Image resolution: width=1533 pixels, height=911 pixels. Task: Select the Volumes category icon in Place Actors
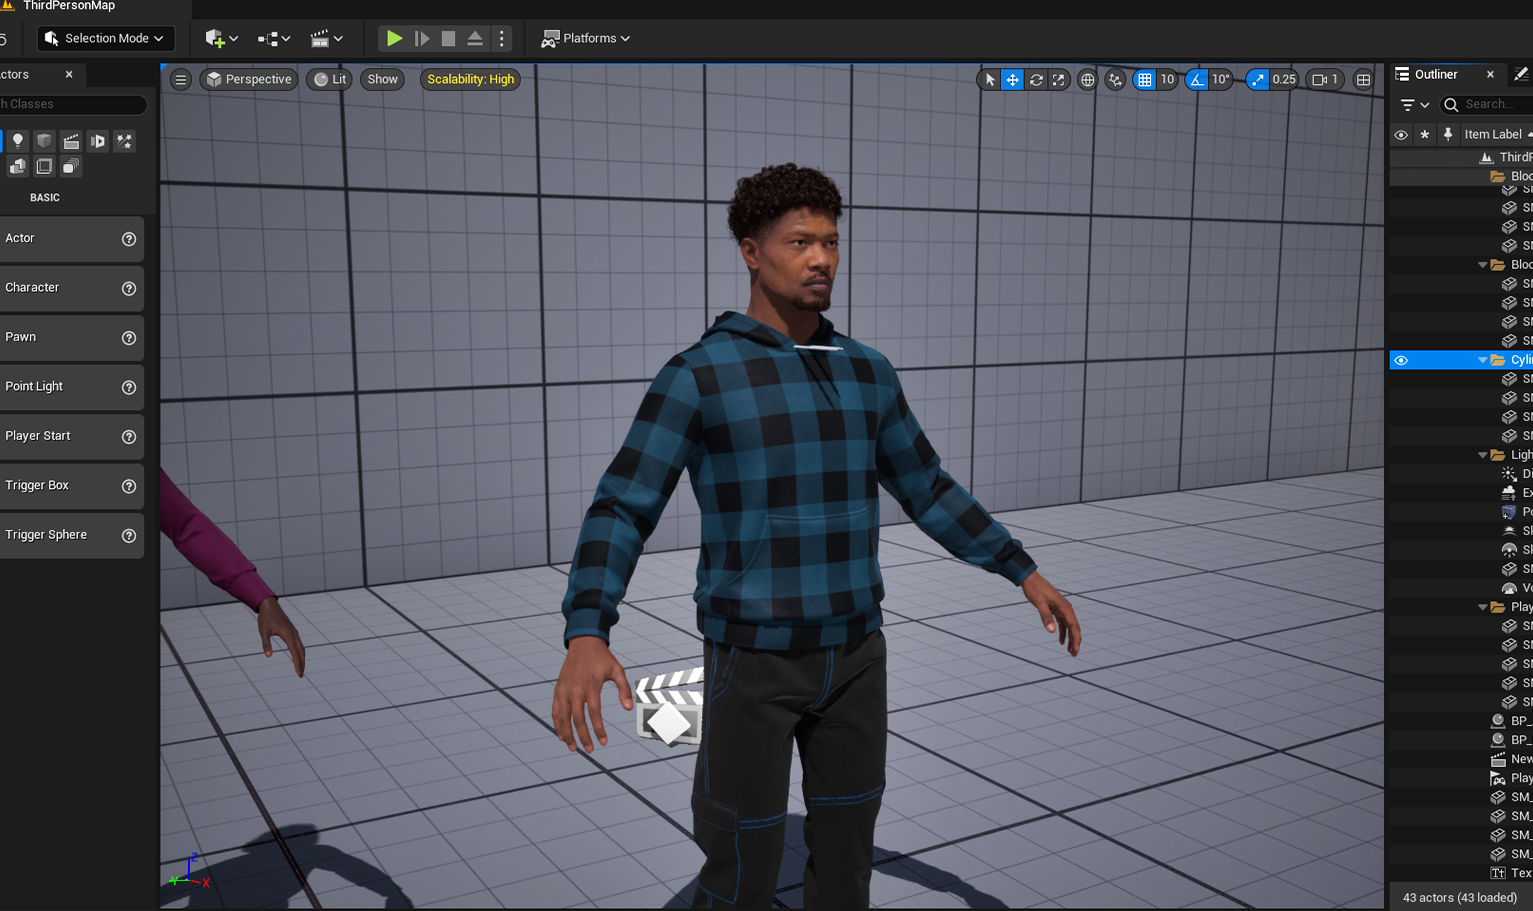[44, 166]
